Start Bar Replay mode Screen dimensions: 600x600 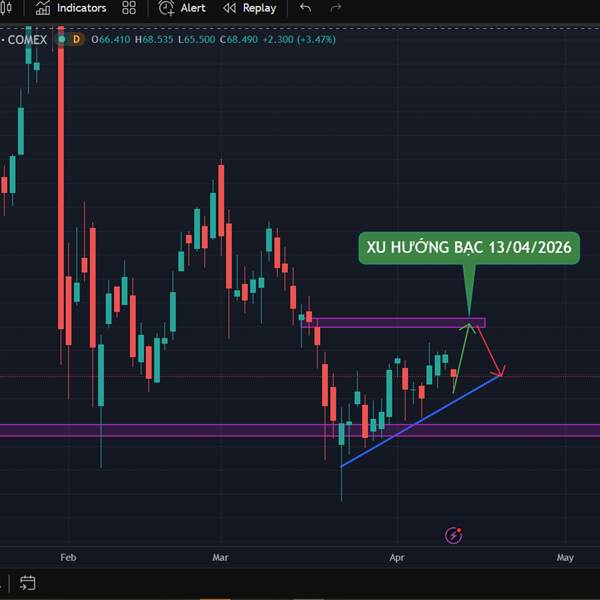point(249,8)
